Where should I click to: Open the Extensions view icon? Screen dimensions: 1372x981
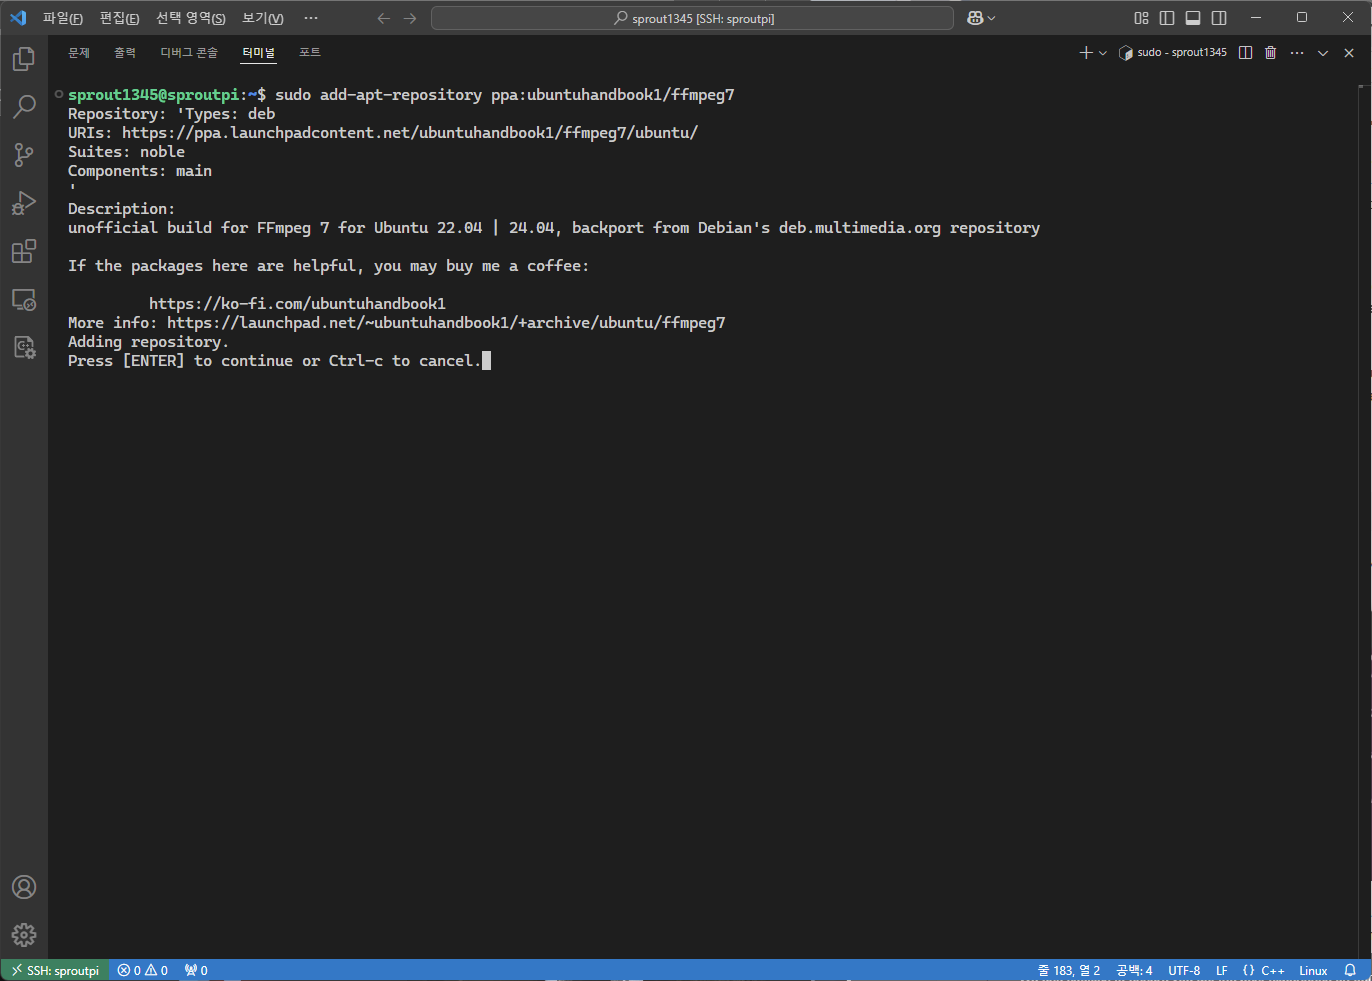[x=24, y=251]
